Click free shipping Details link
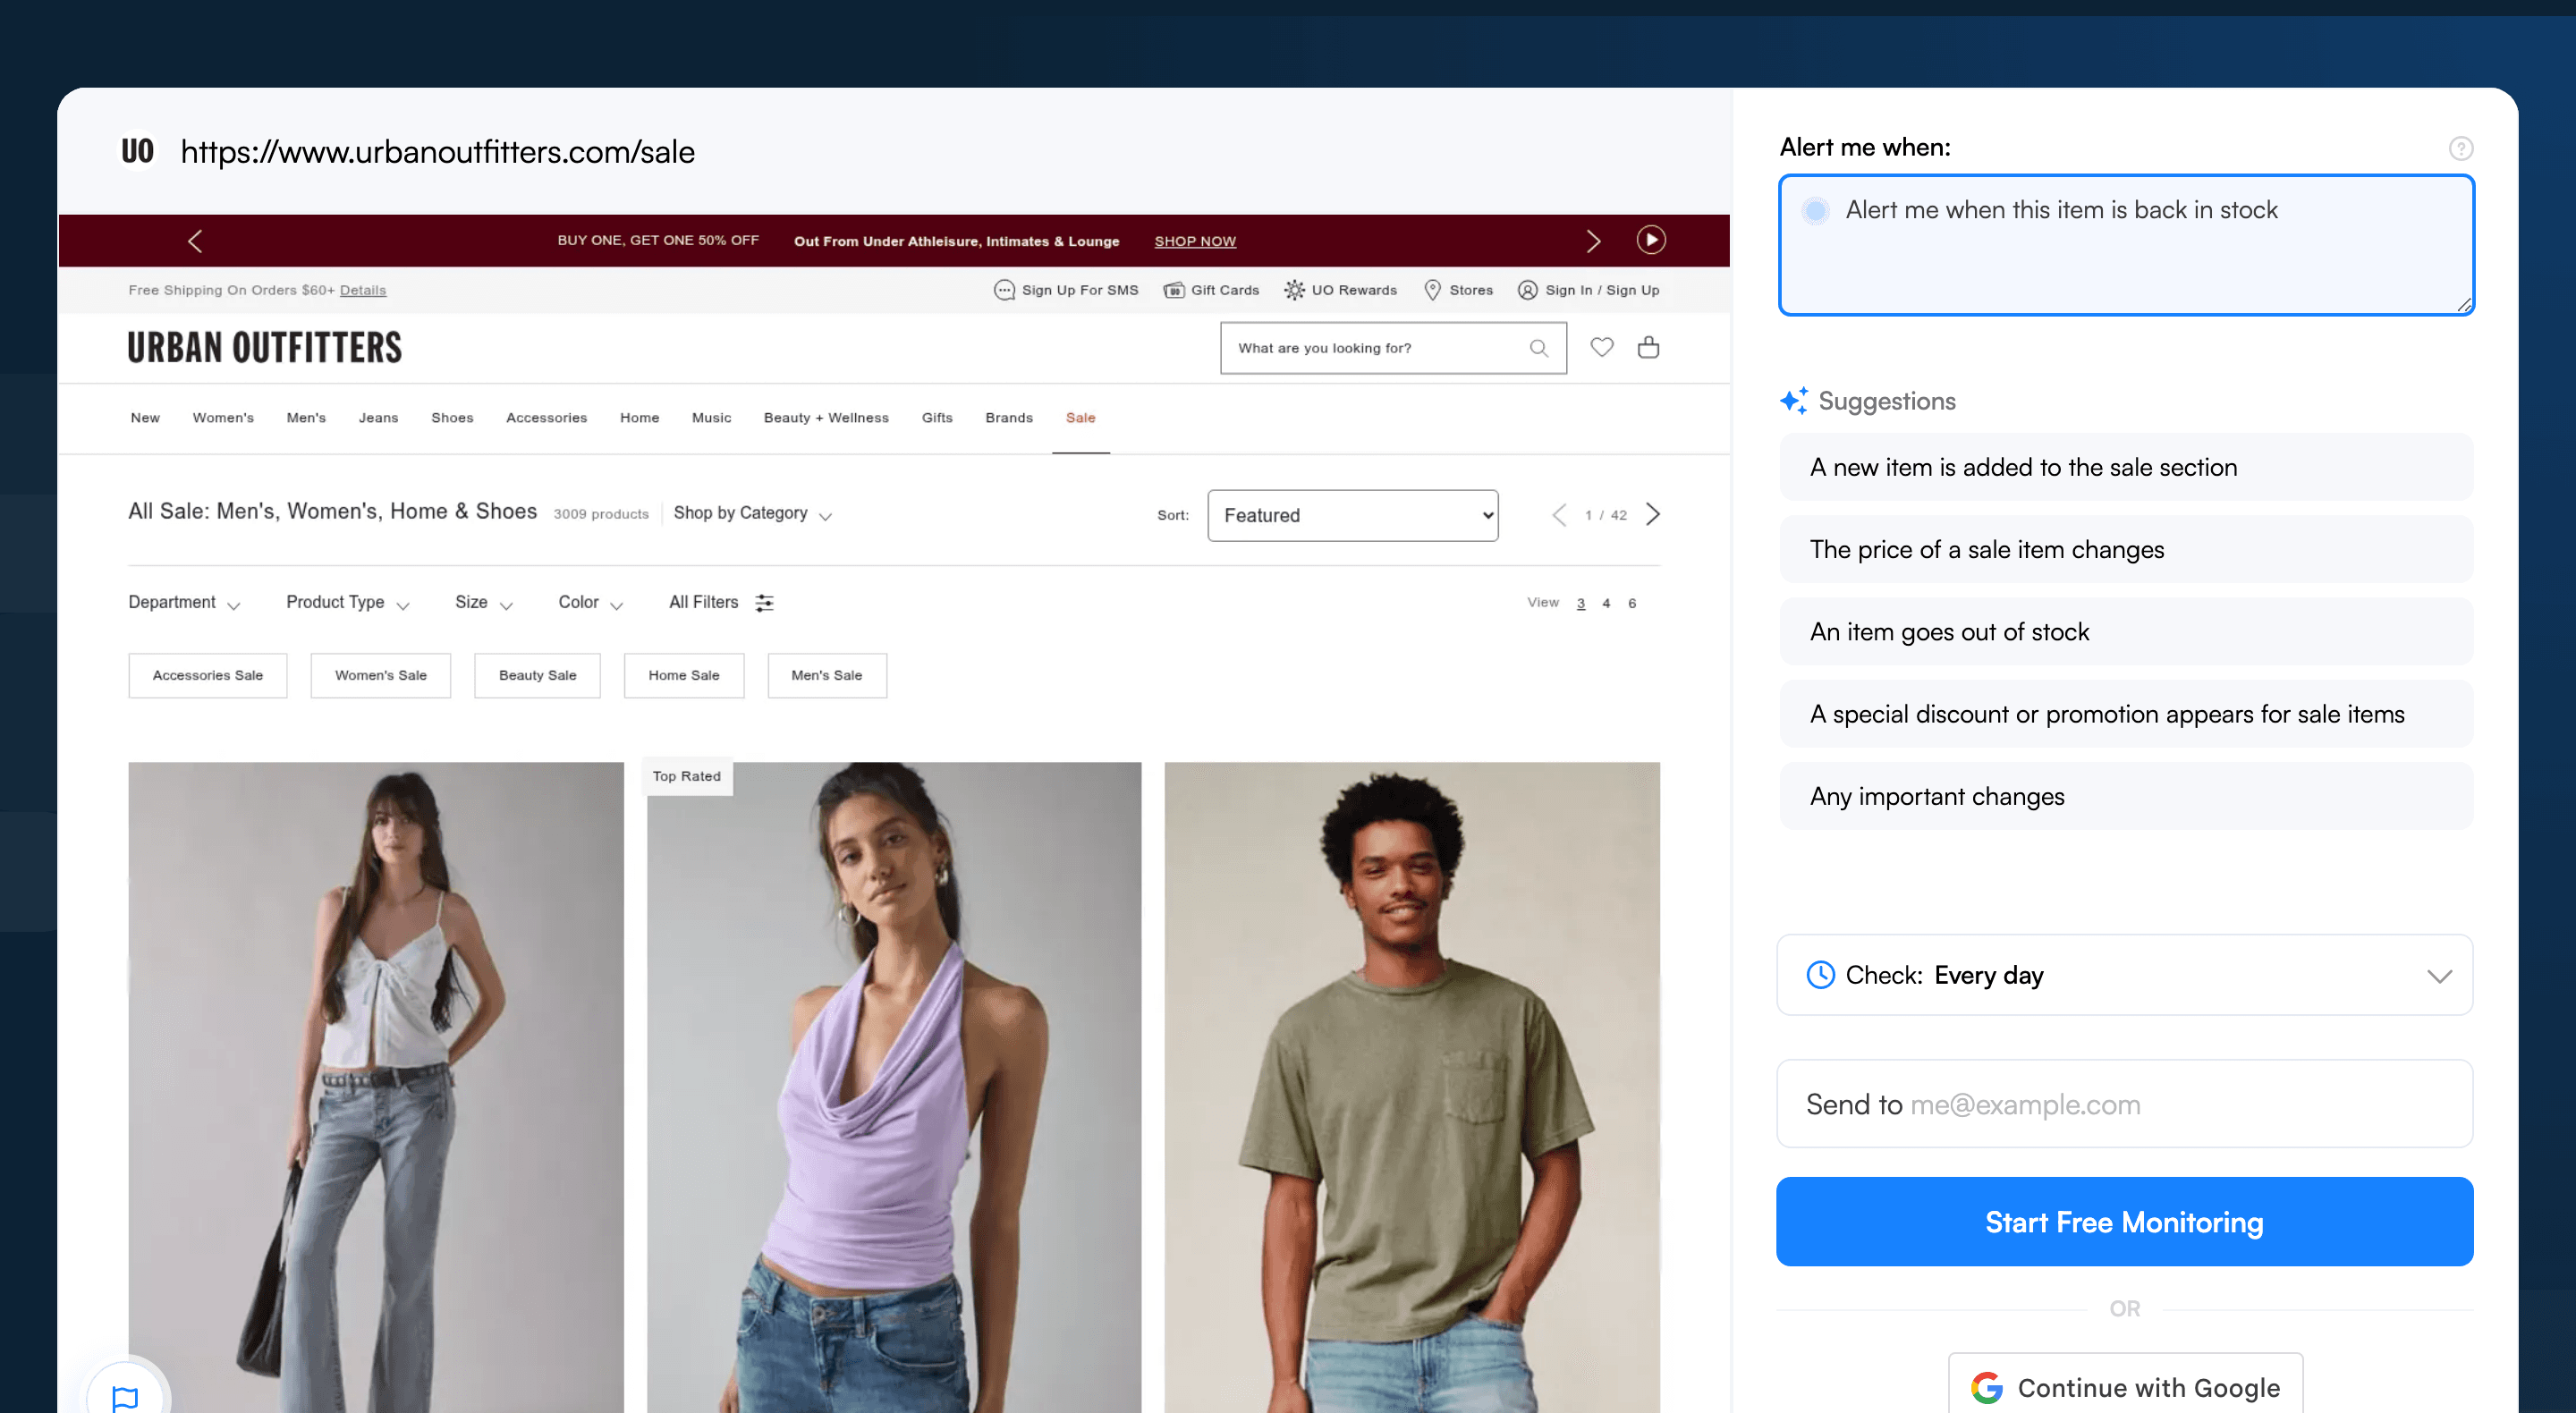Viewport: 2576px width, 1413px height. coord(363,290)
